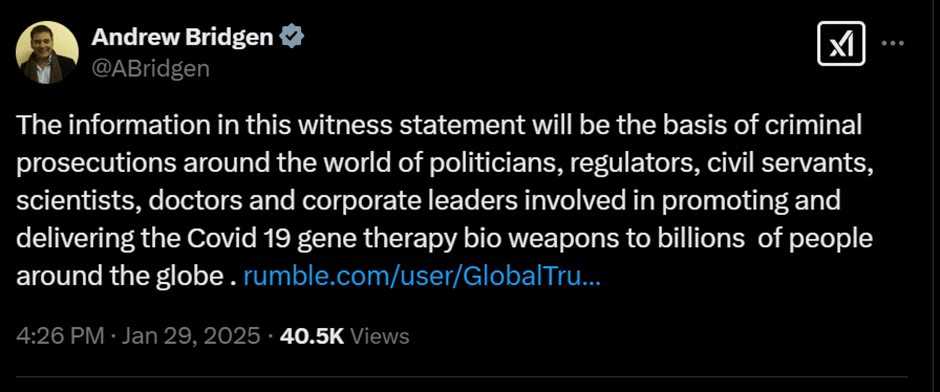Click the Views label beside 40.5K
This screenshot has height=392, width=940.
(x=379, y=336)
